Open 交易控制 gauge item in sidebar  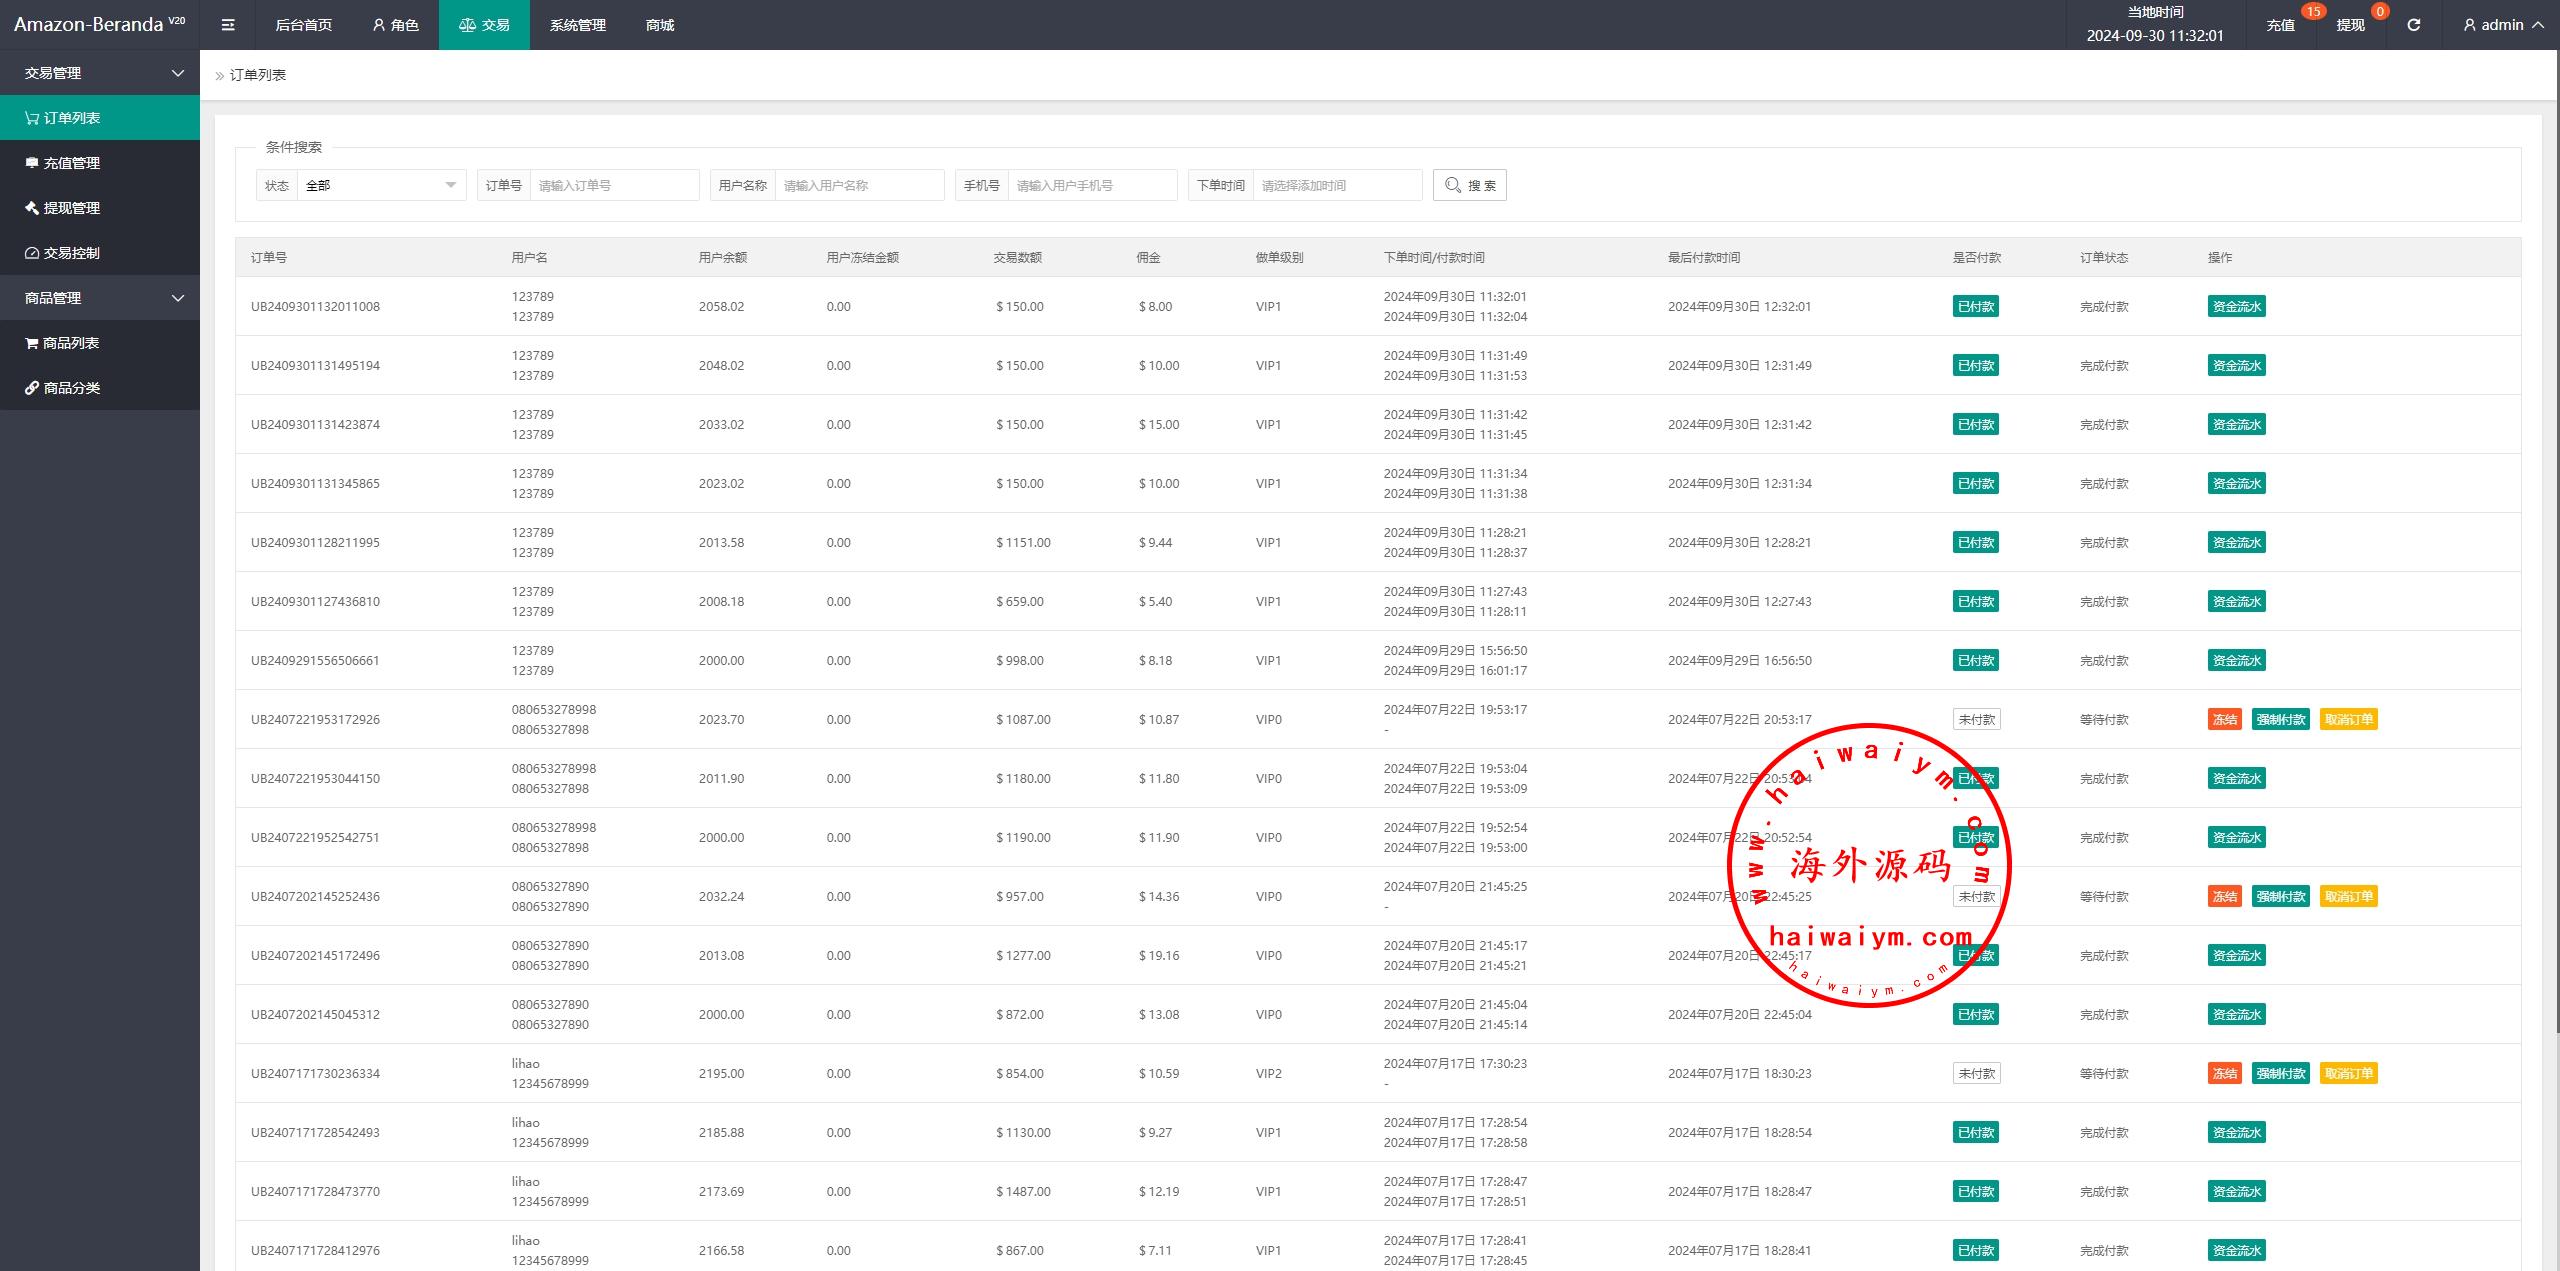(x=72, y=253)
